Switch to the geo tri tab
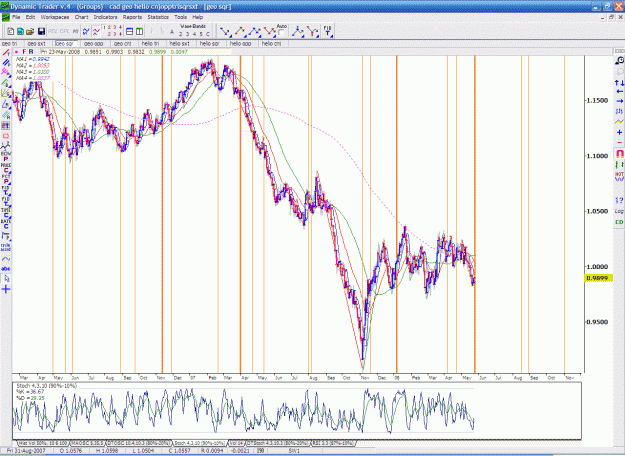This screenshot has width=625, height=456. pyautogui.click(x=9, y=43)
